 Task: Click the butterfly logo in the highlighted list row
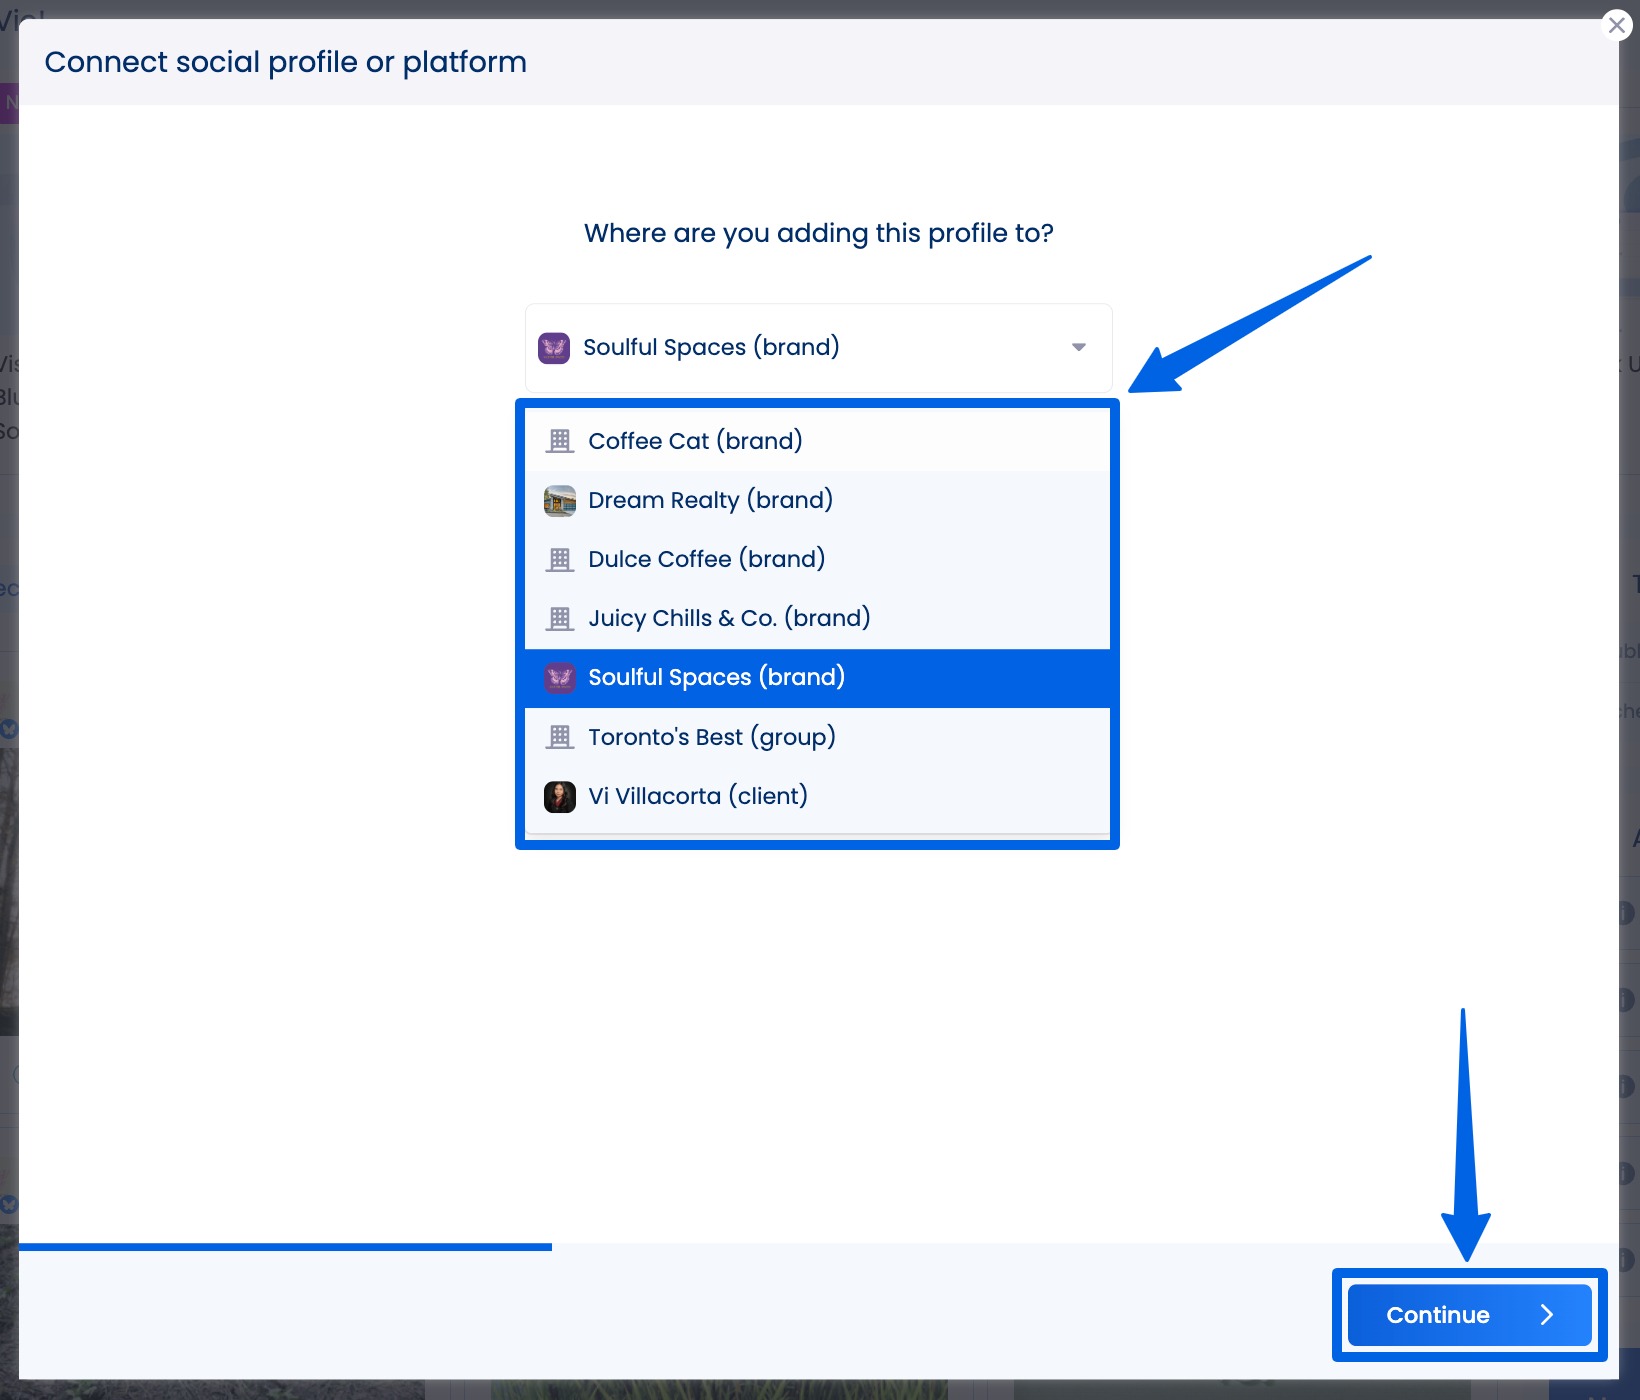[x=560, y=678]
